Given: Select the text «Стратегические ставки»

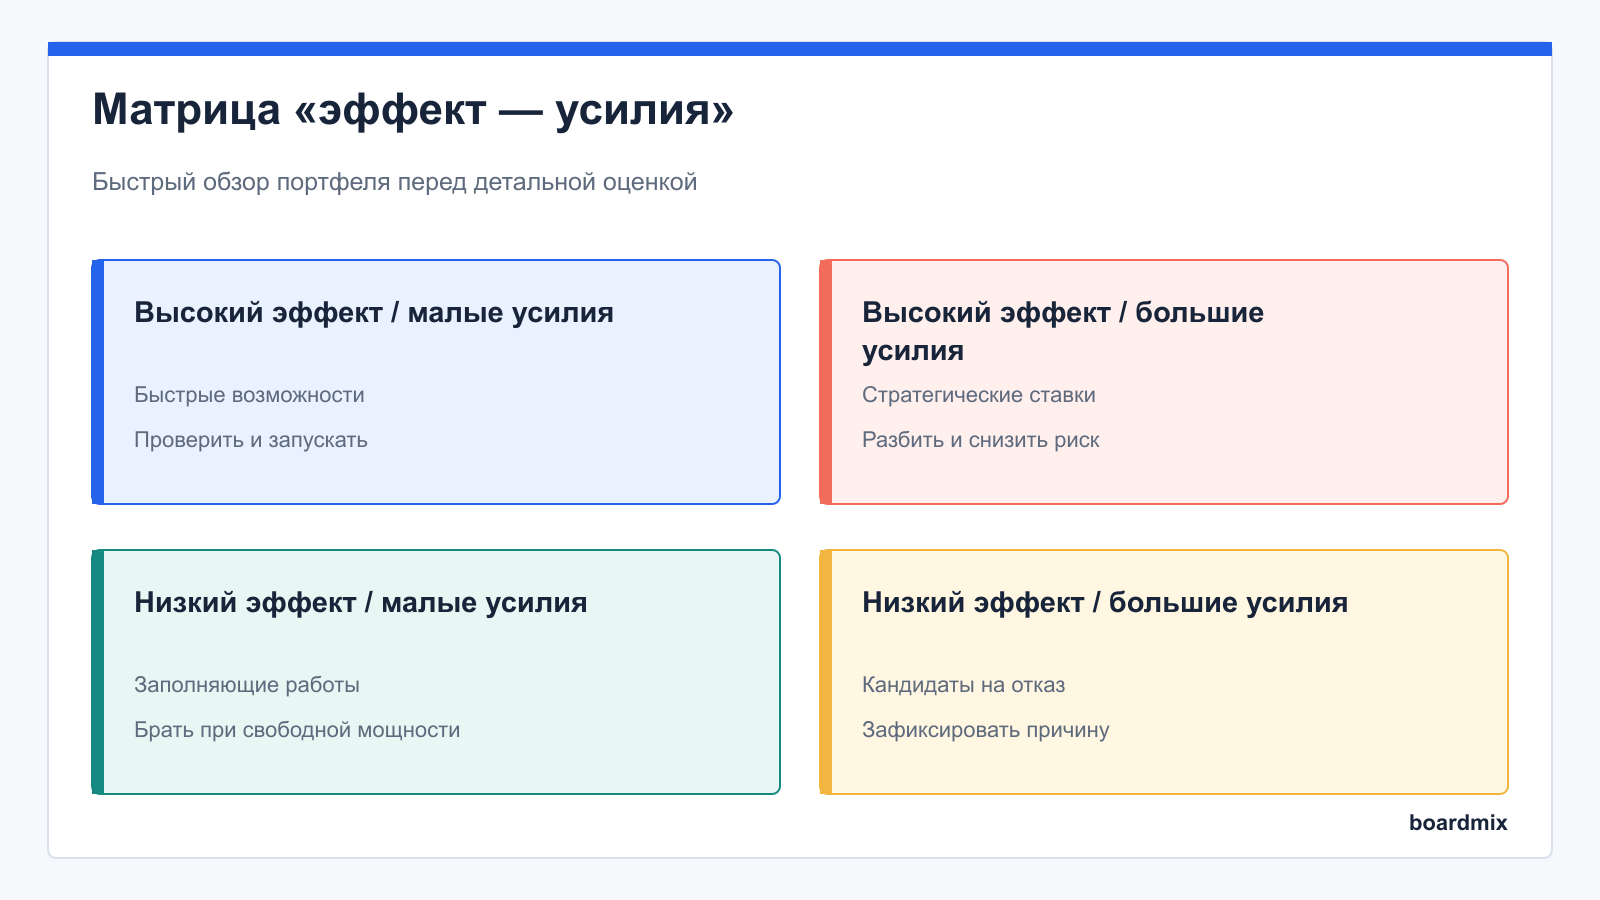Looking at the screenshot, I should pos(979,395).
